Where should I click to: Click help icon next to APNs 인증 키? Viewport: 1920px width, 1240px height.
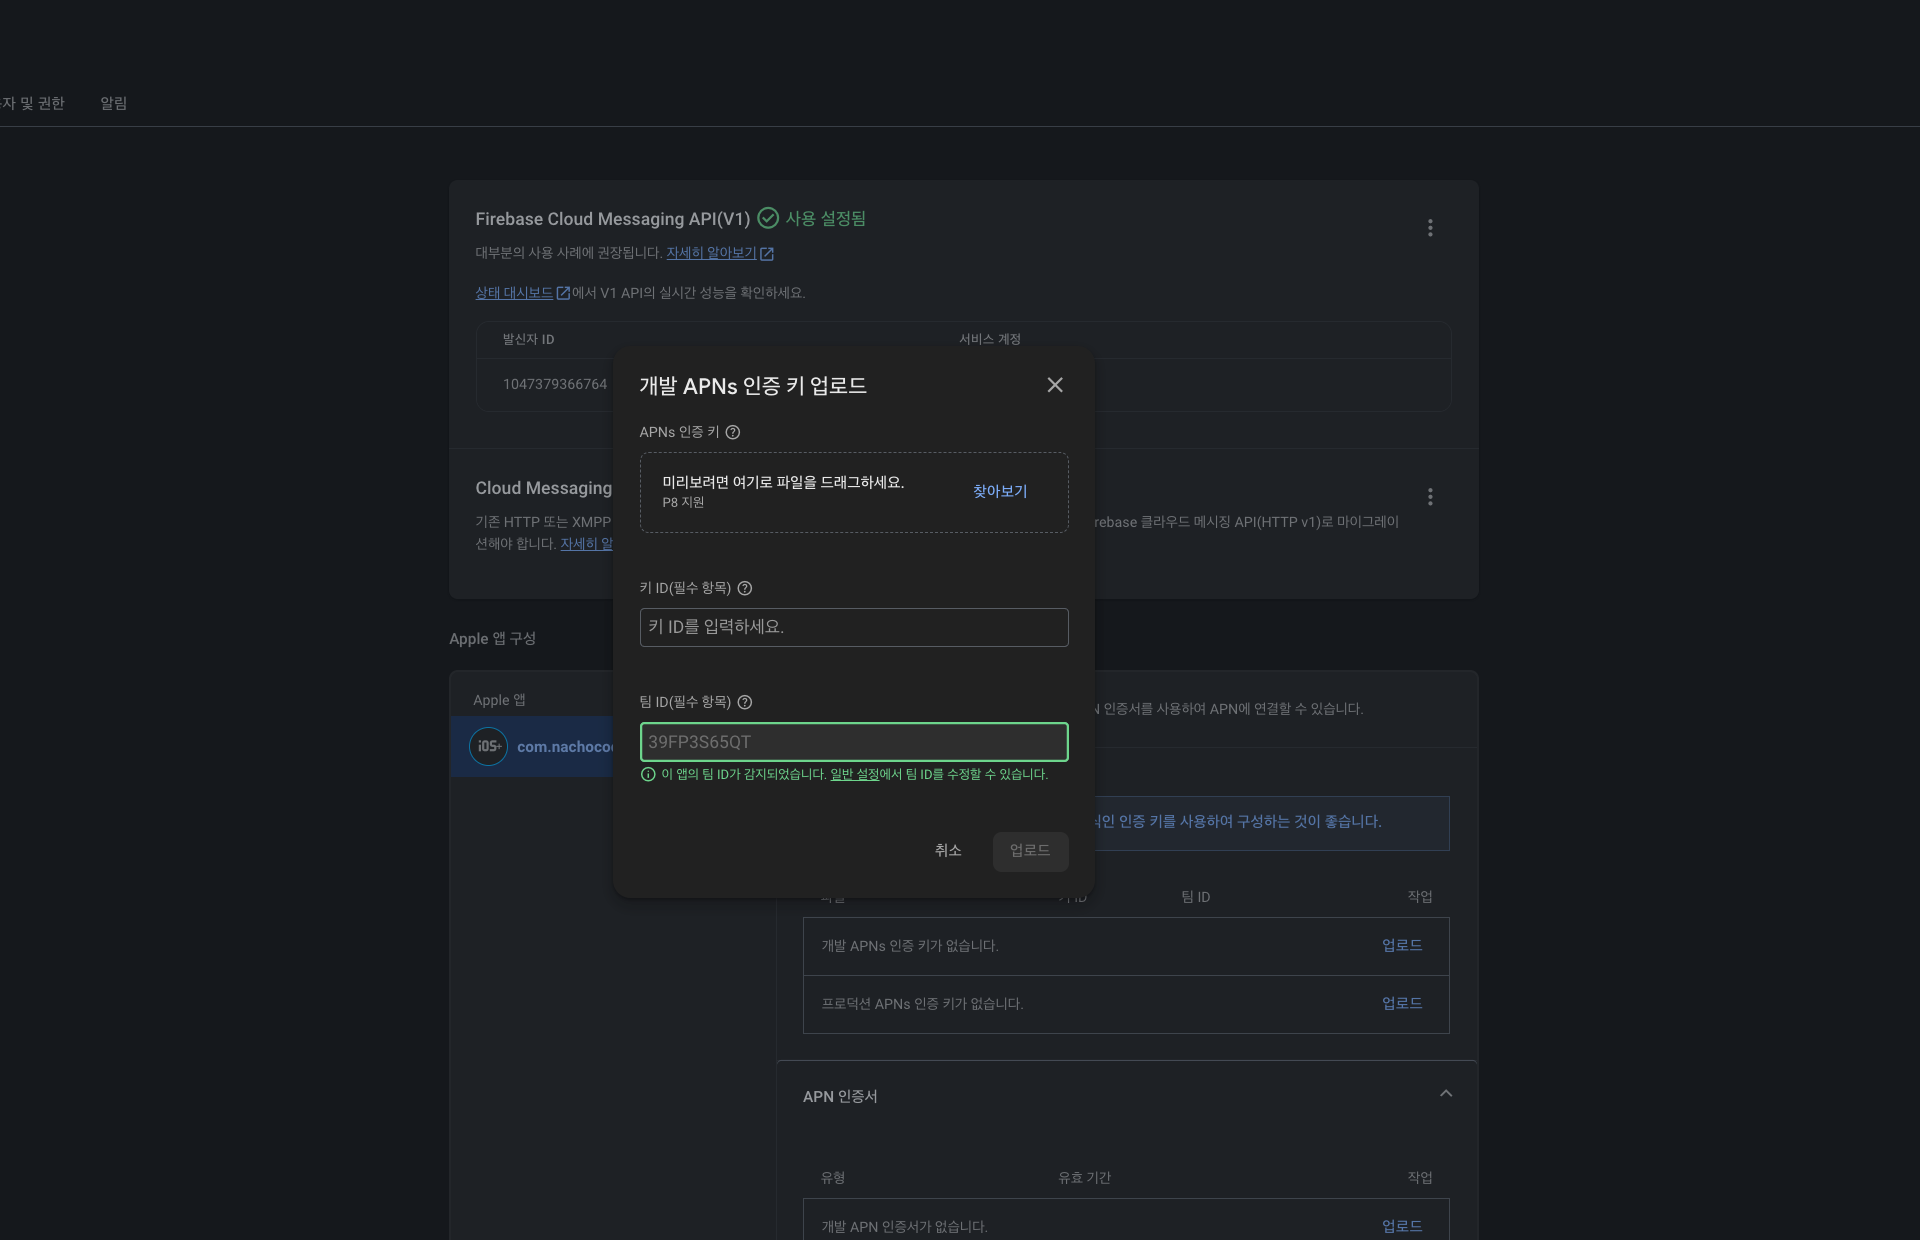[732, 432]
